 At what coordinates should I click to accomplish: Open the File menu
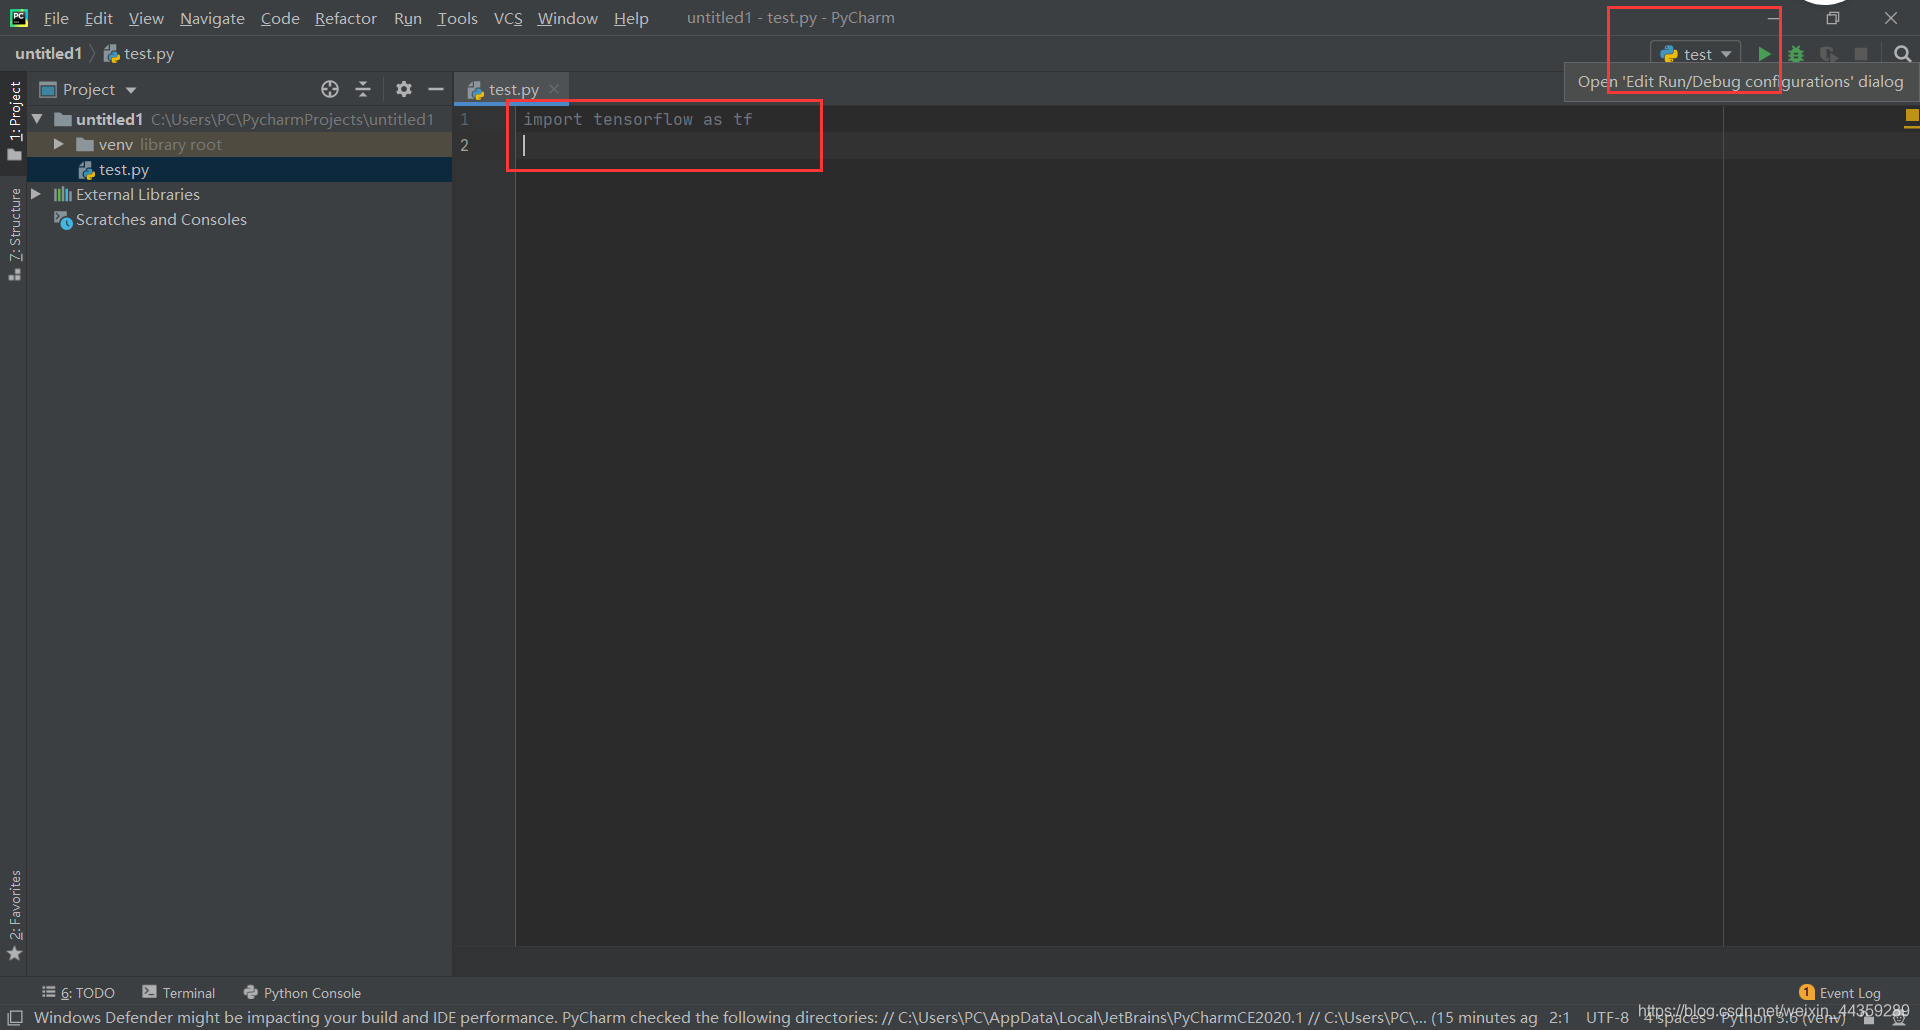[56, 18]
